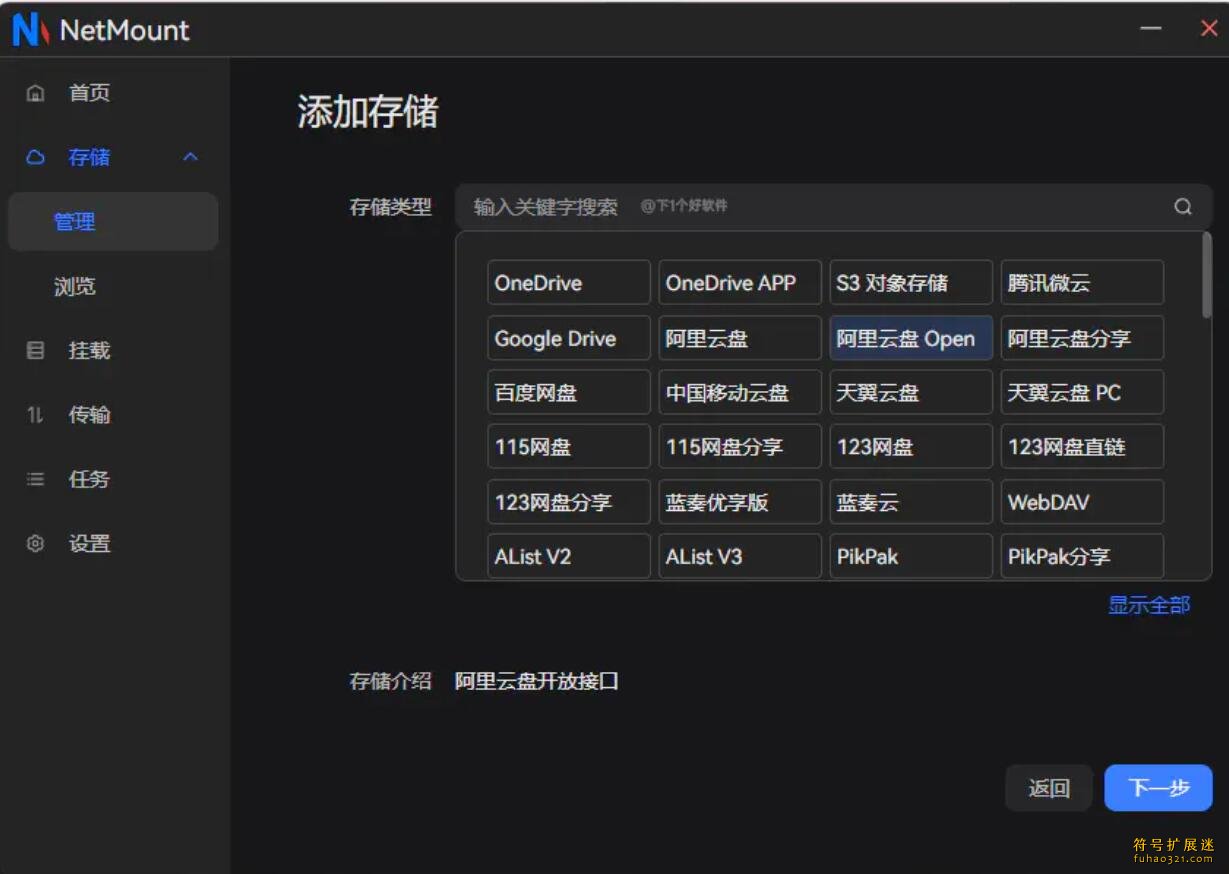
Task: Select the OneDrive storage type
Action: [x=568, y=282]
